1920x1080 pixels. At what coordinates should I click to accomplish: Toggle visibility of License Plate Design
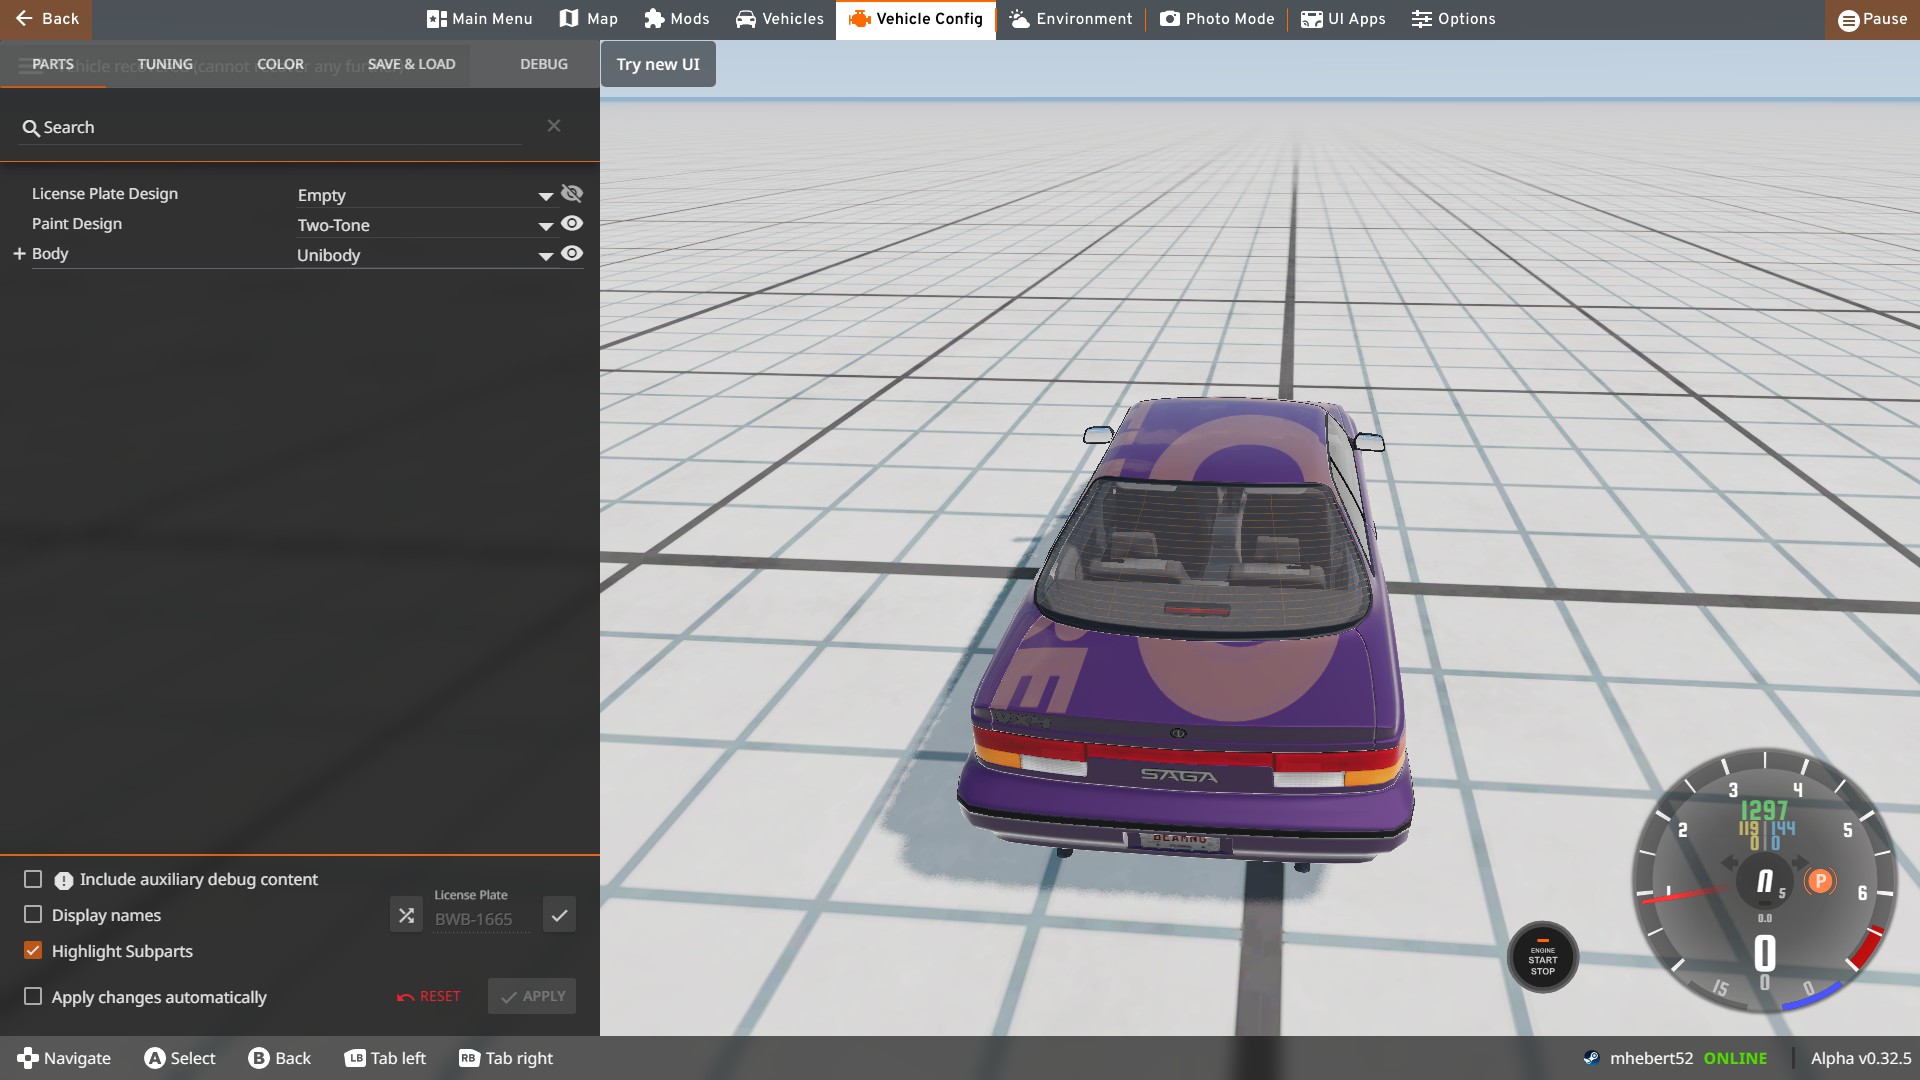click(572, 194)
